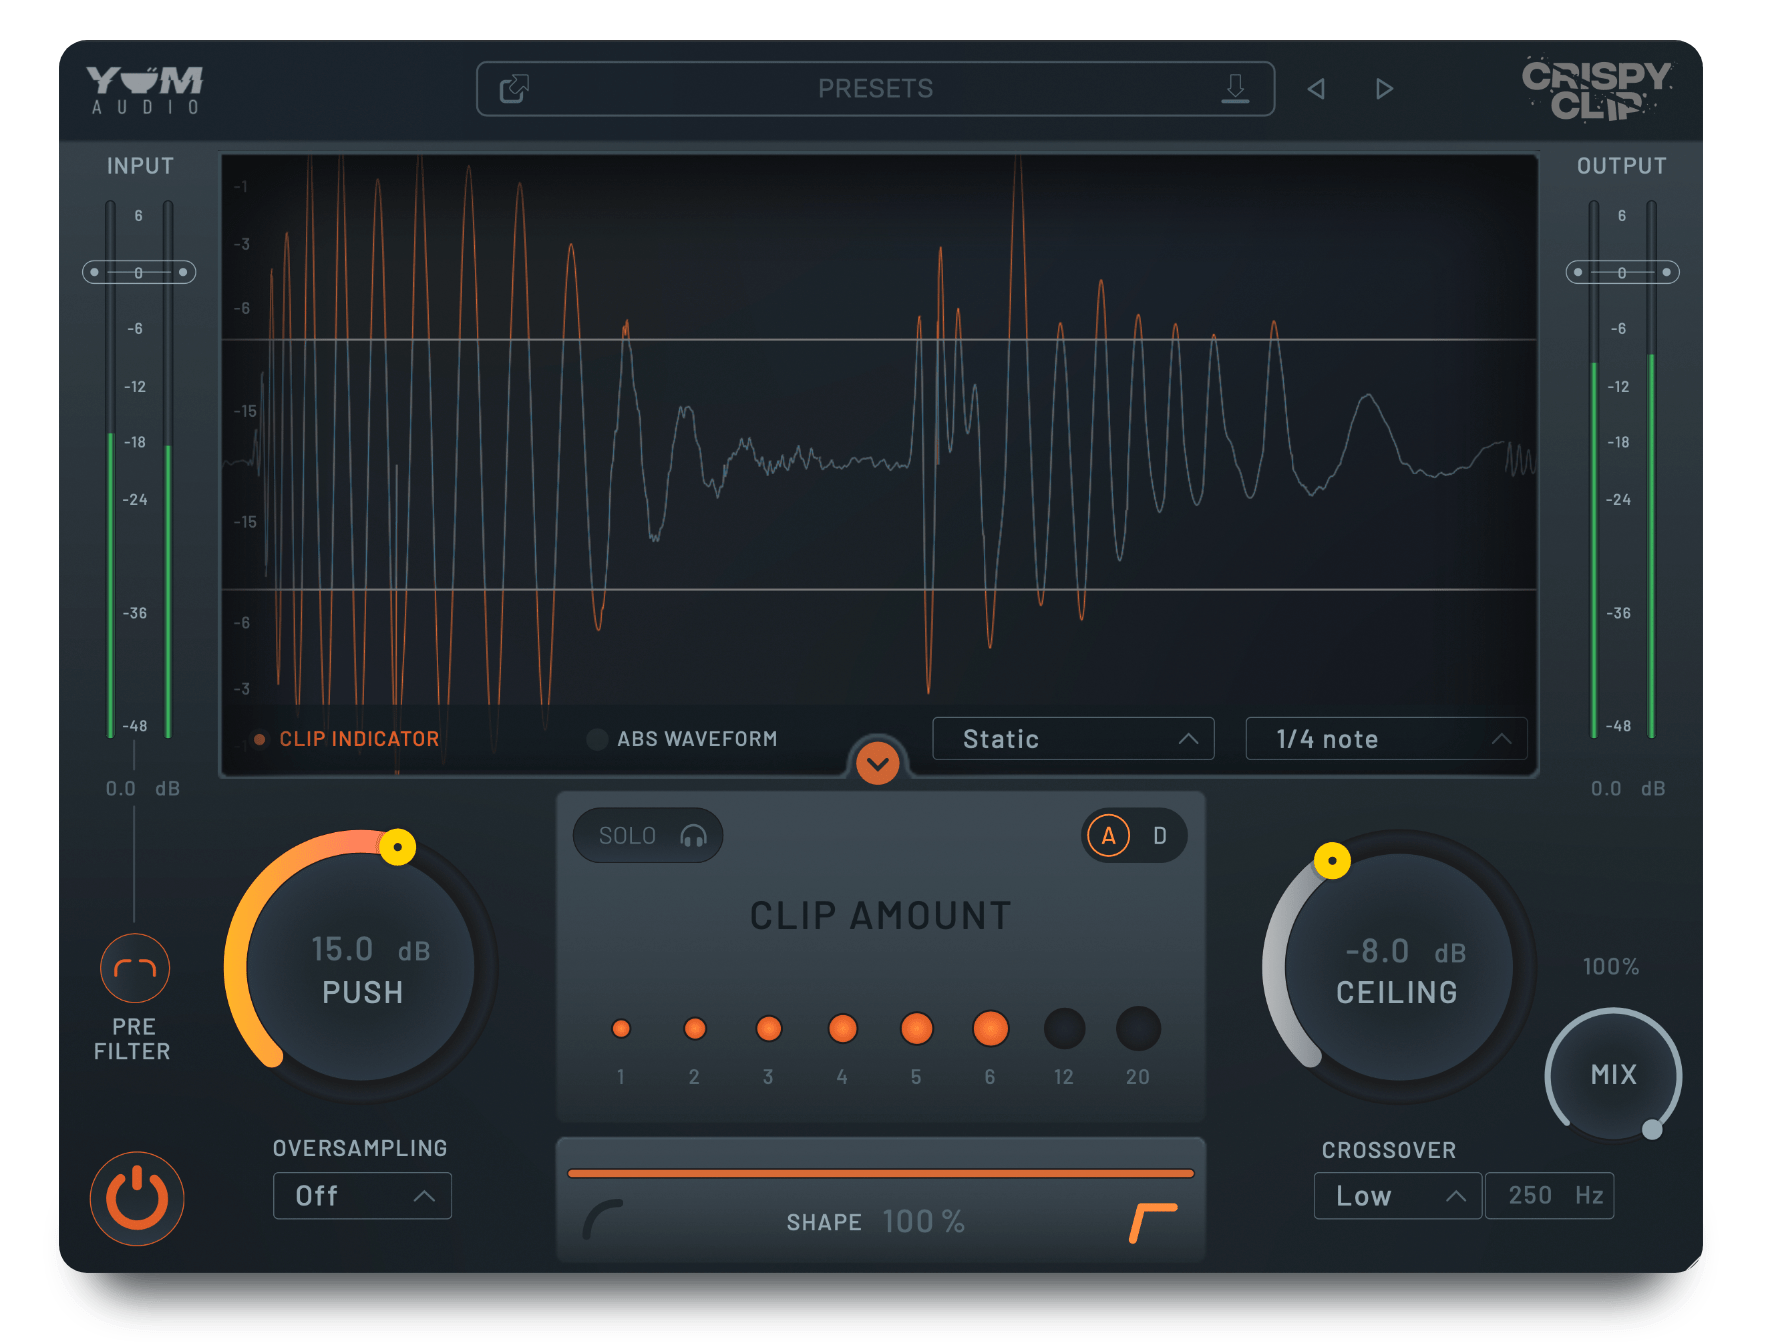This screenshot has height=1342, width=1782.
Task: Select the hard clip shape icon
Action: tap(1153, 1223)
